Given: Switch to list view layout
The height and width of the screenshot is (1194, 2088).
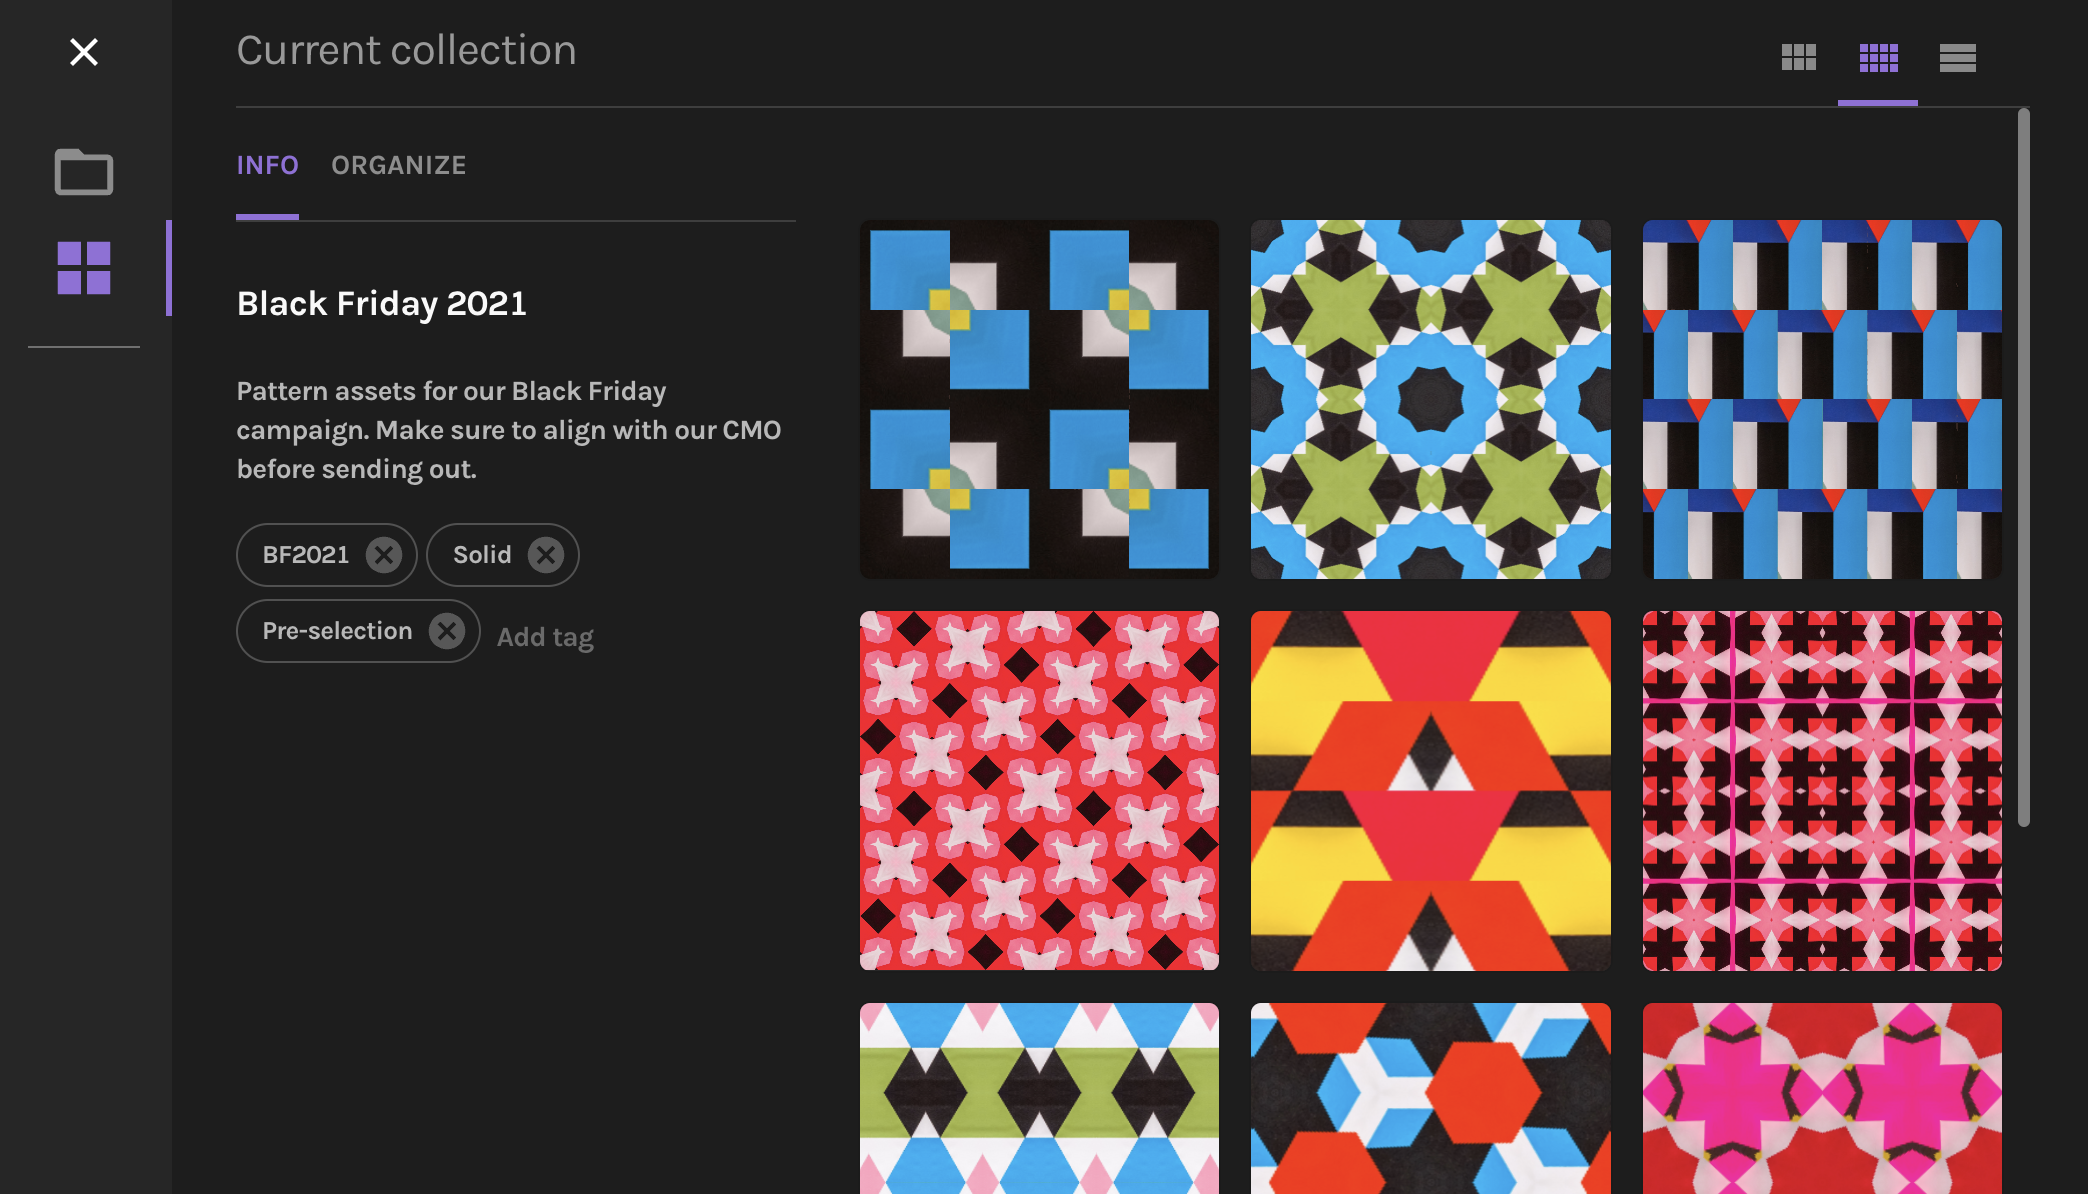Looking at the screenshot, I should pyautogui.click(x=1957, y=58).
